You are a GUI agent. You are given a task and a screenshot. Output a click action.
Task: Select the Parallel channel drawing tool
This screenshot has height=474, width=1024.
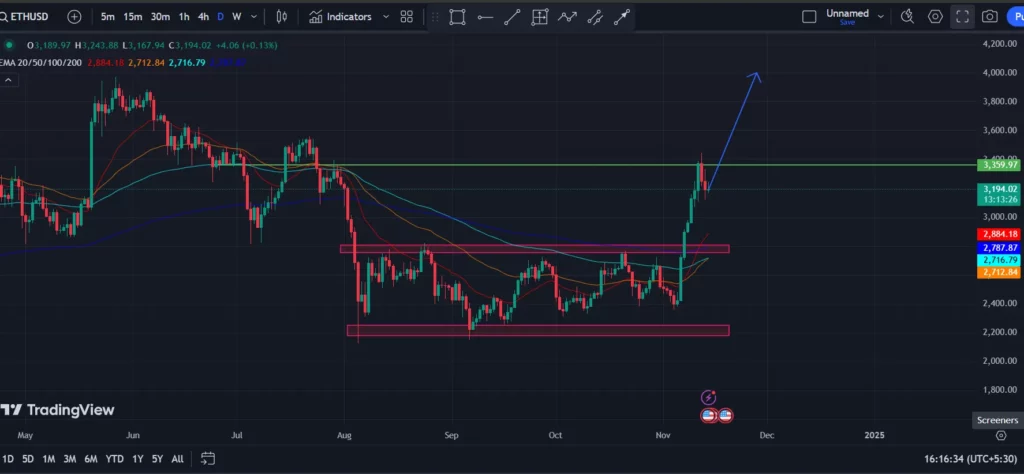594,17
